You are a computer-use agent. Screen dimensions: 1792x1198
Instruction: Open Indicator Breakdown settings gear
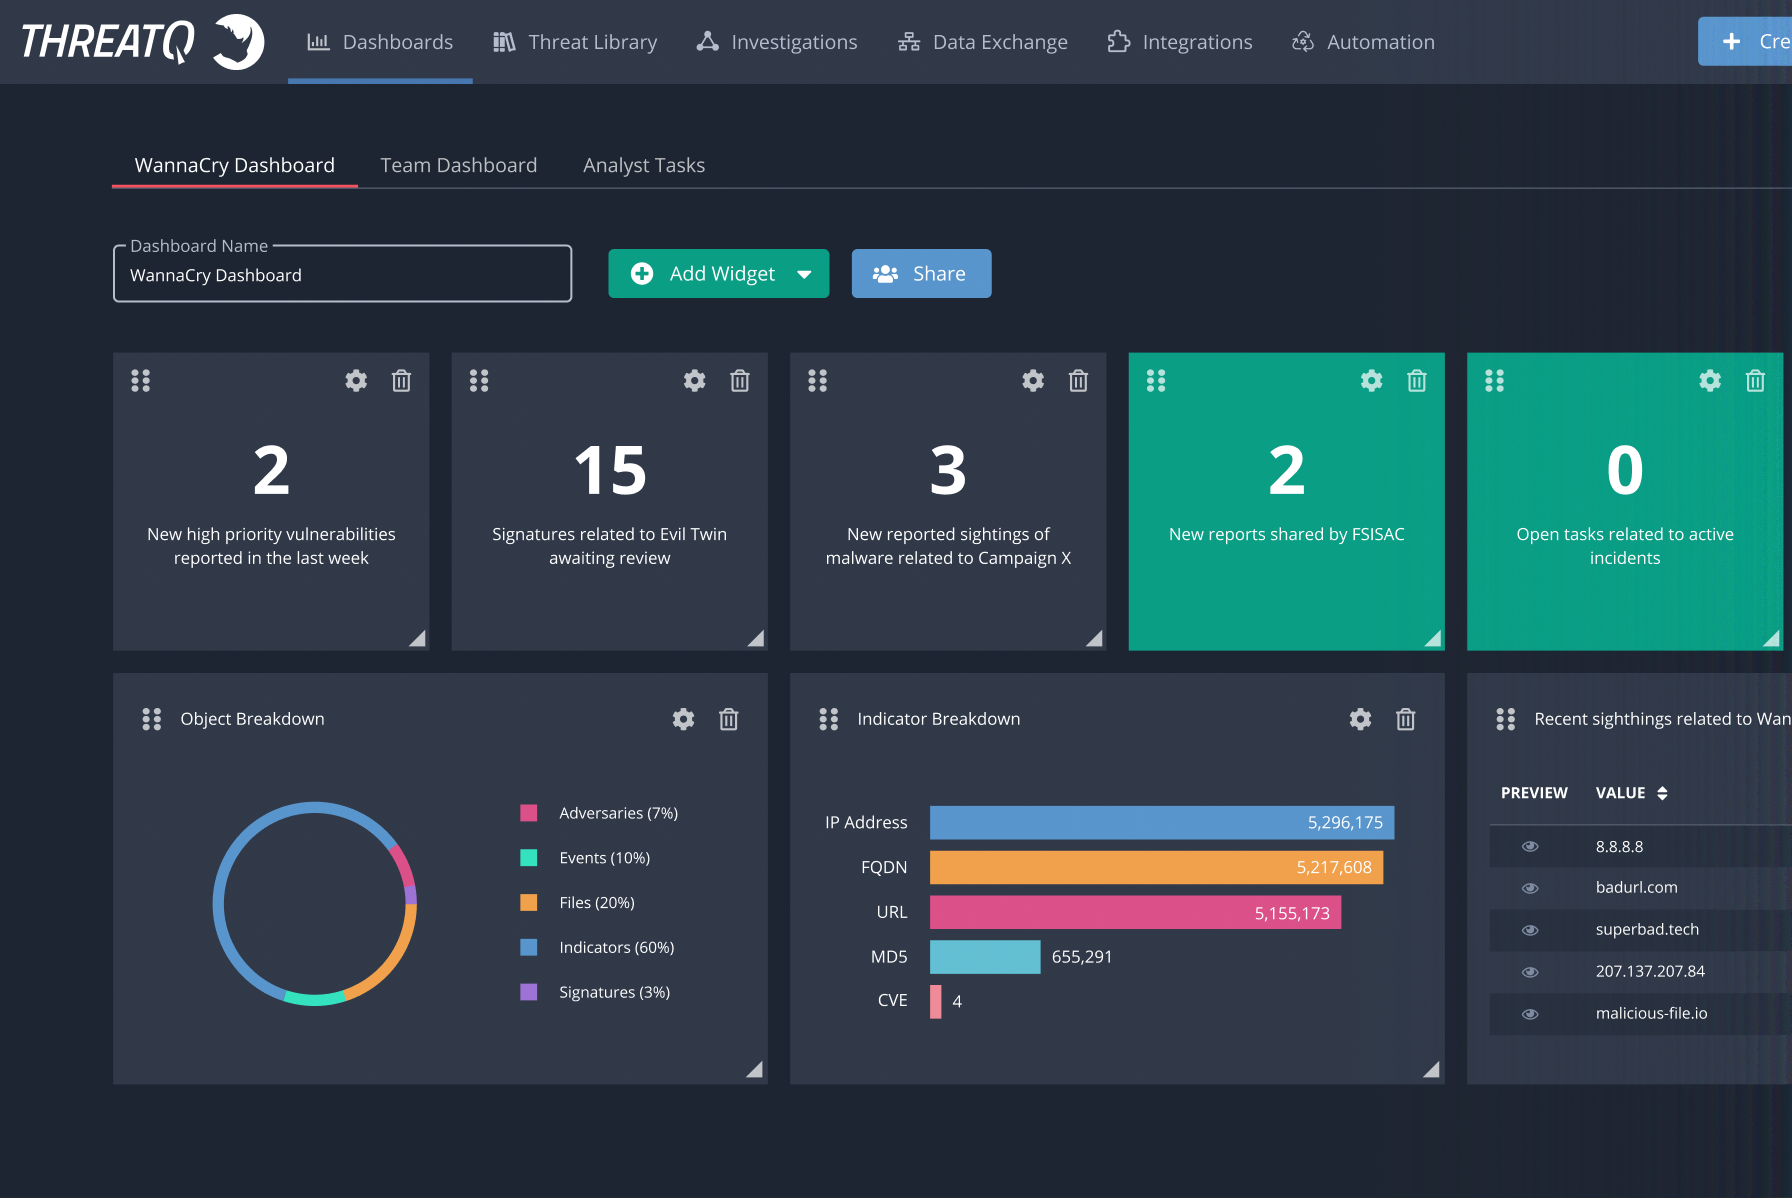(1361, 719)
